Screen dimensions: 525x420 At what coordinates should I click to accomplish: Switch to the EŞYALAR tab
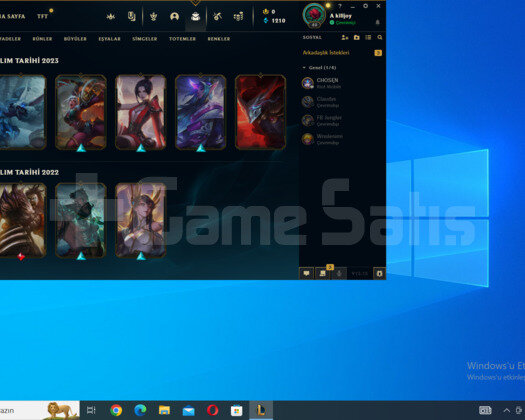[109, 39]
